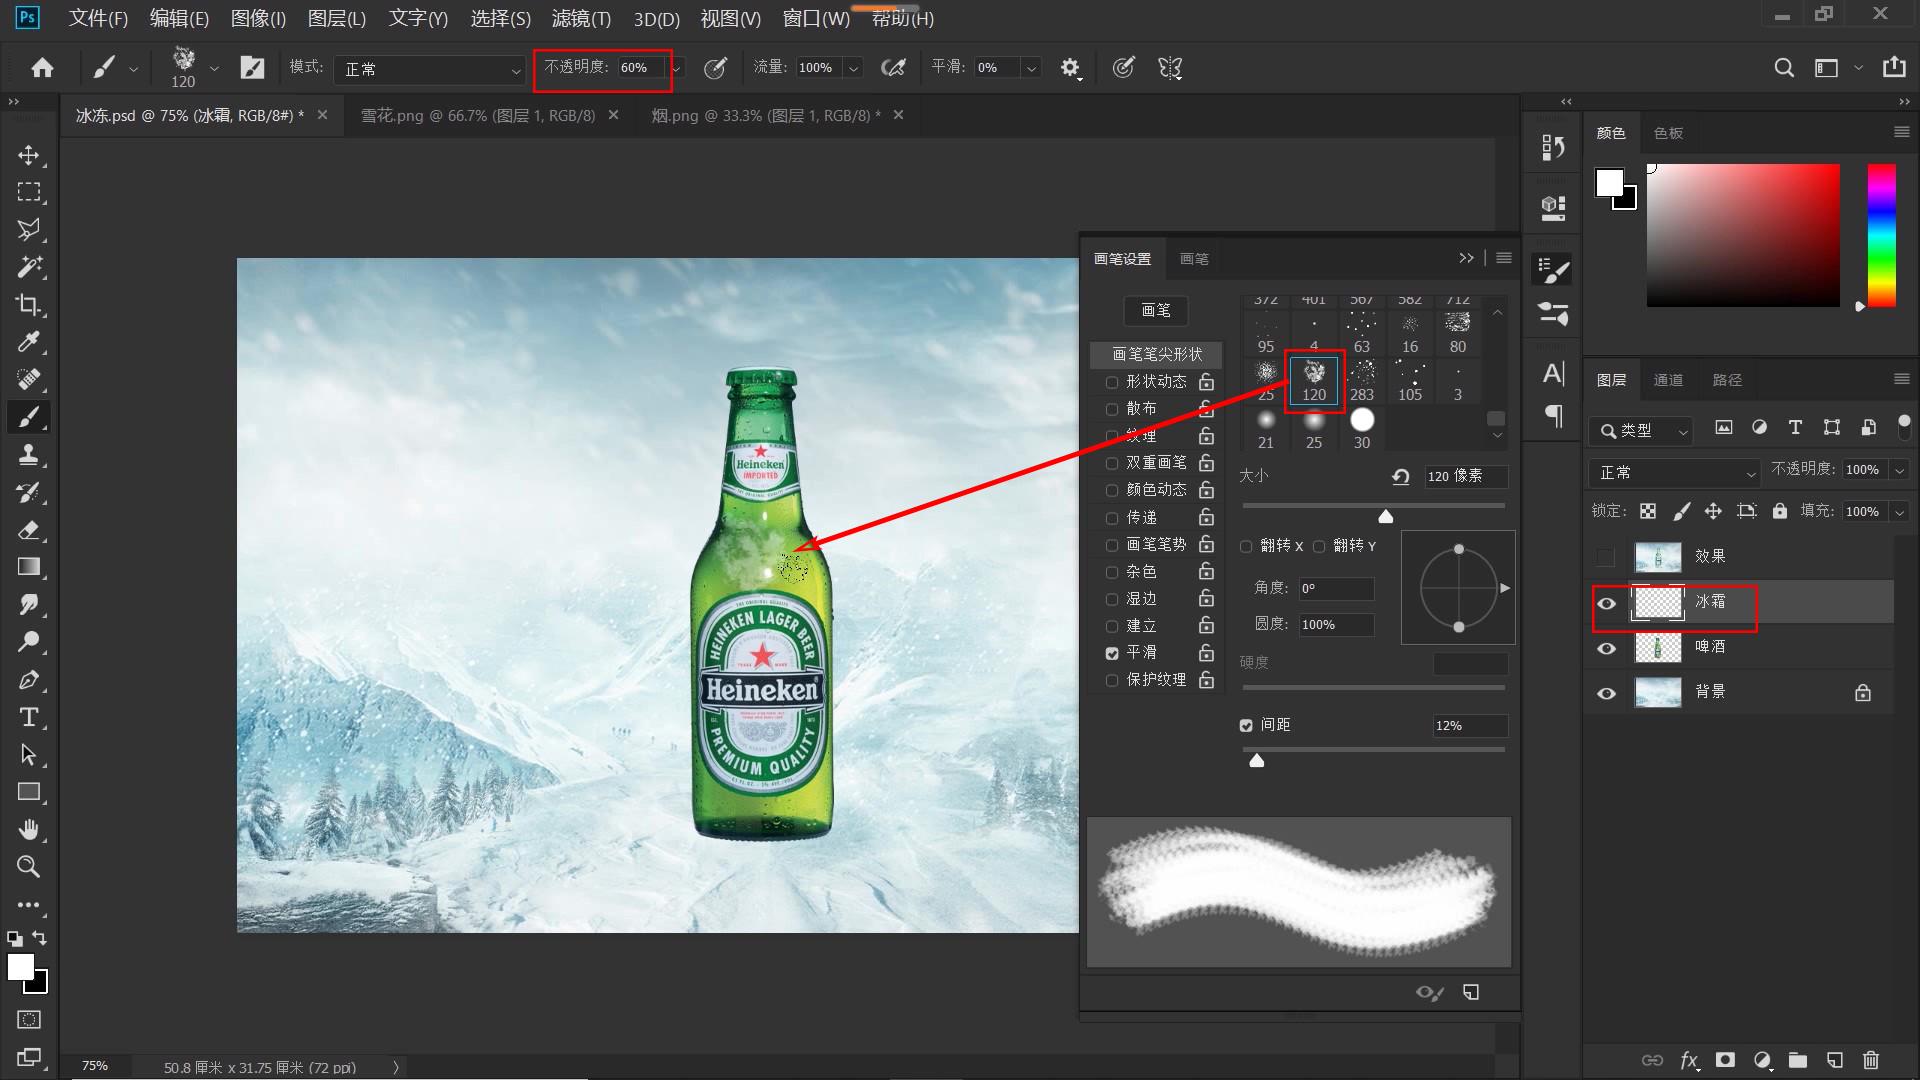This screenshot has width=1920, height=1080.
Task: Open layer filter 类型 dropdown
Action: (1641, 430)
